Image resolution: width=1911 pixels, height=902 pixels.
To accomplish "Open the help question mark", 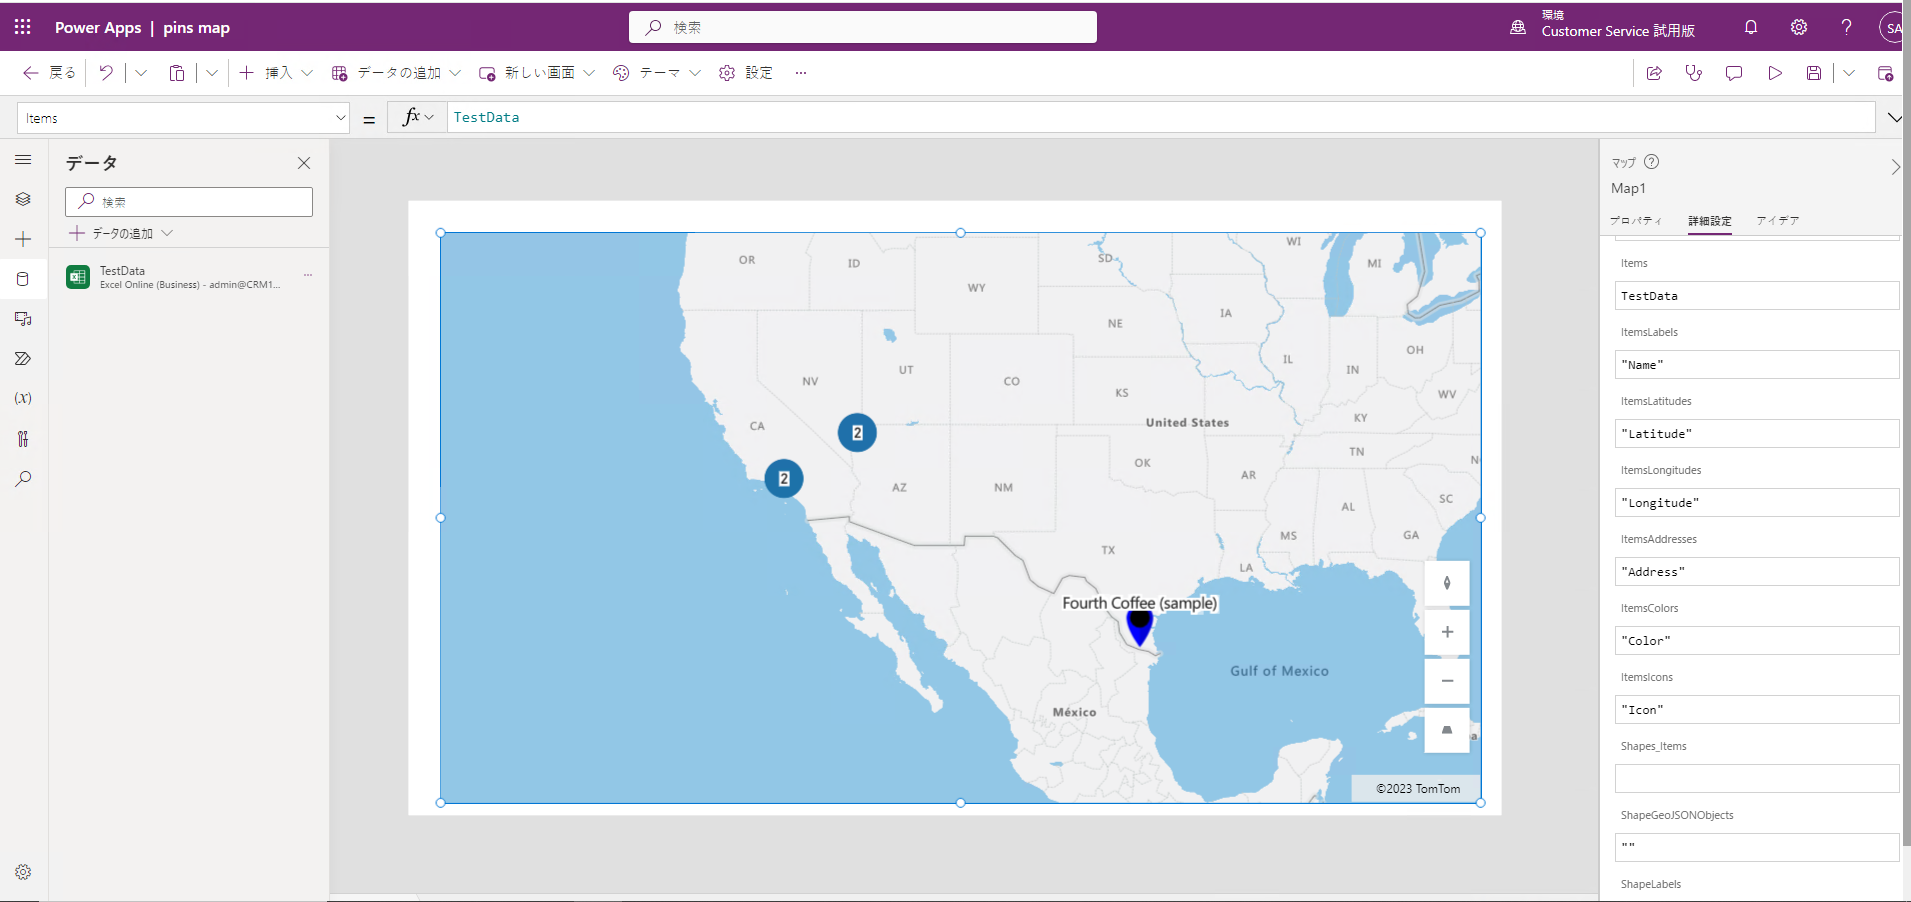I will point(1846,27).
